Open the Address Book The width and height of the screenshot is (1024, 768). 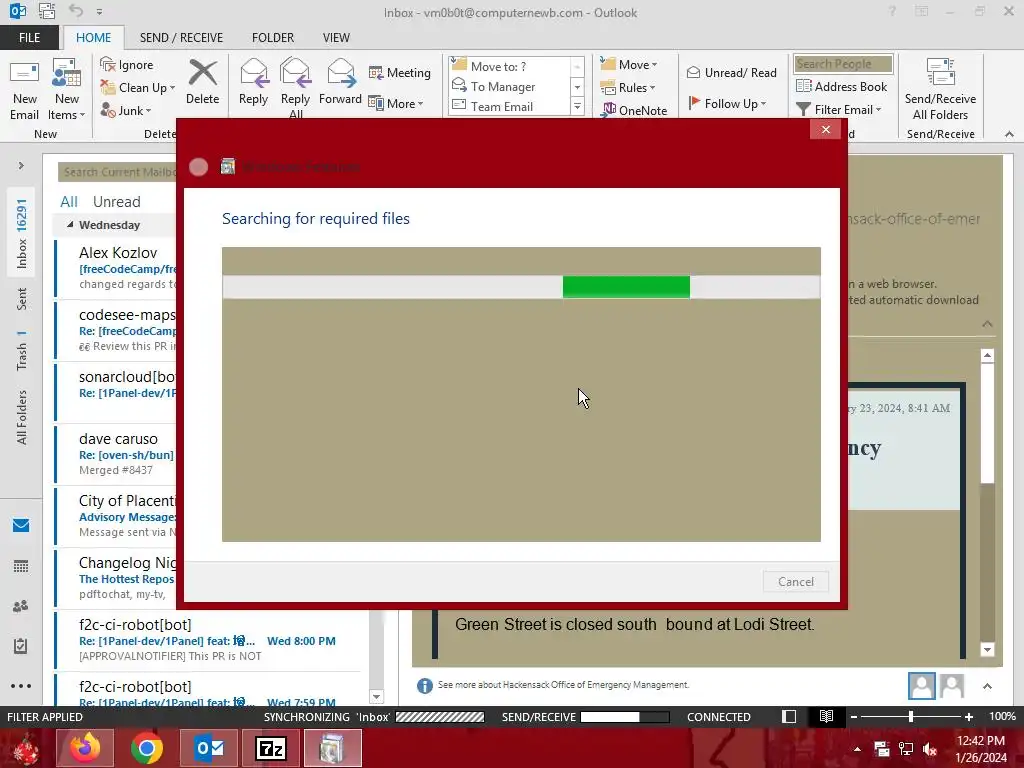coord(841,86)
